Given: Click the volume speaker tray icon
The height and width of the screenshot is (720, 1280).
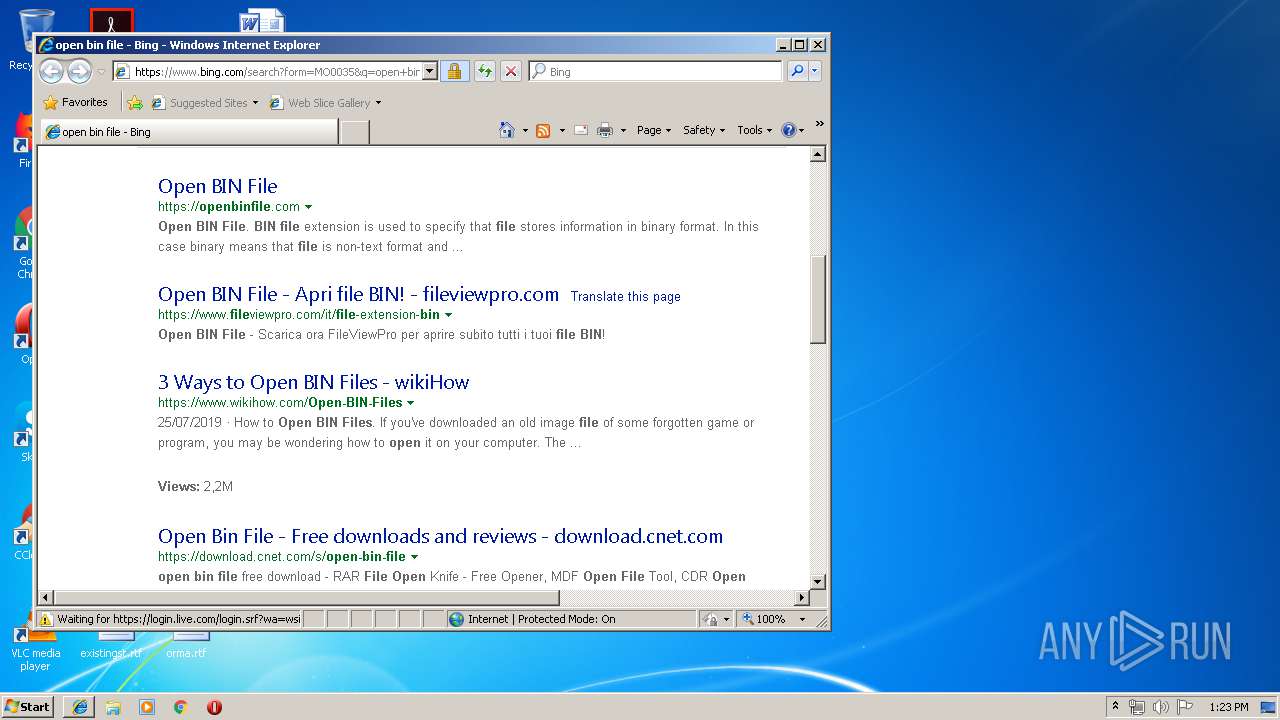Looking at the screenshot, I should 1161,707.
